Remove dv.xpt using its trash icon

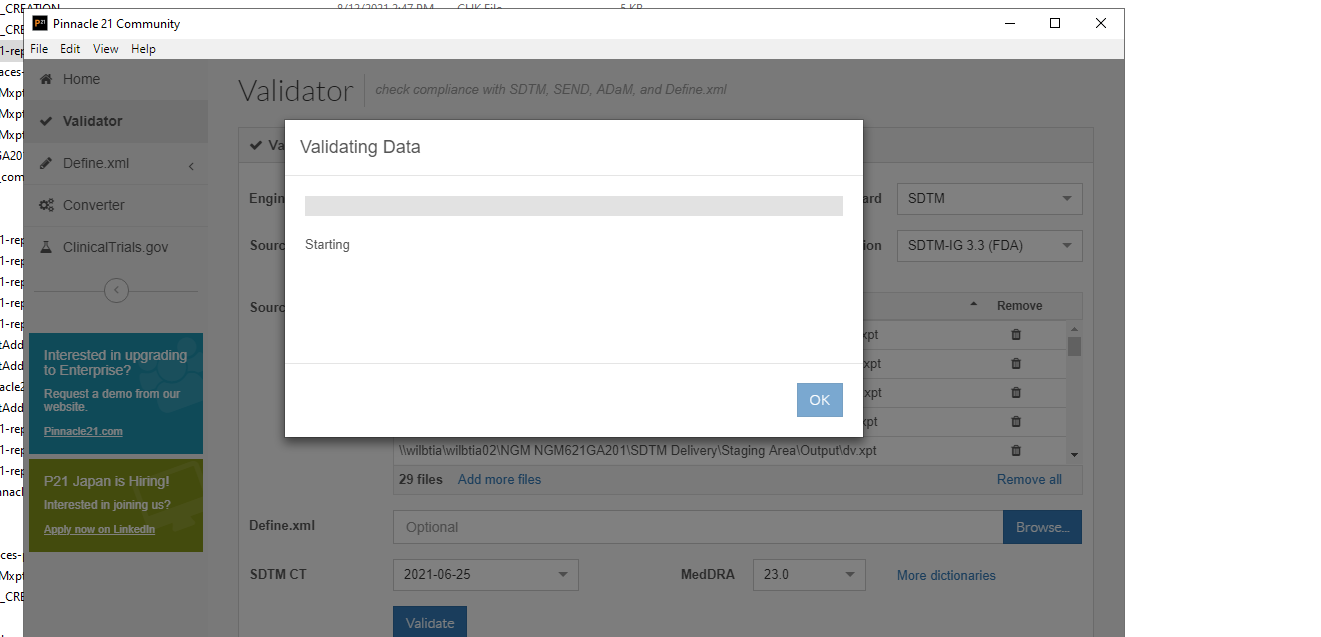(1016, 451)
